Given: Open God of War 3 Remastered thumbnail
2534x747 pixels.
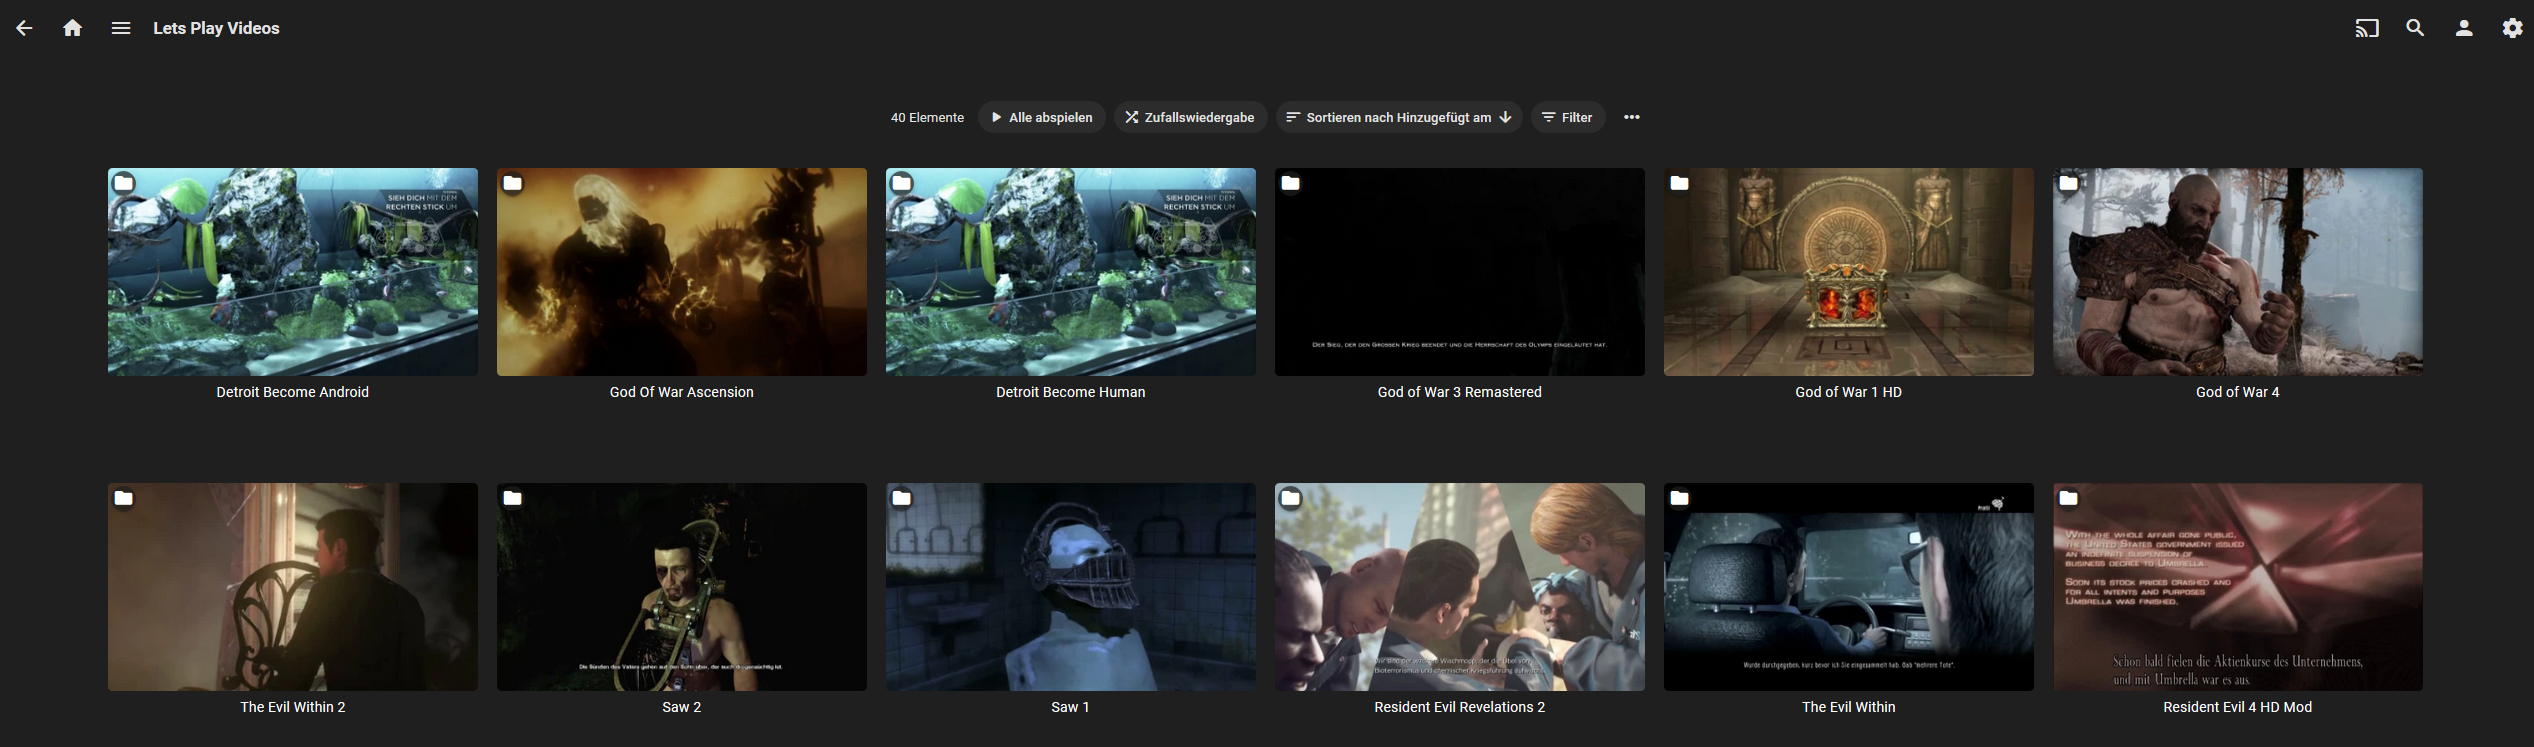Looking at the screenshot, I should tap(1460, 272).
